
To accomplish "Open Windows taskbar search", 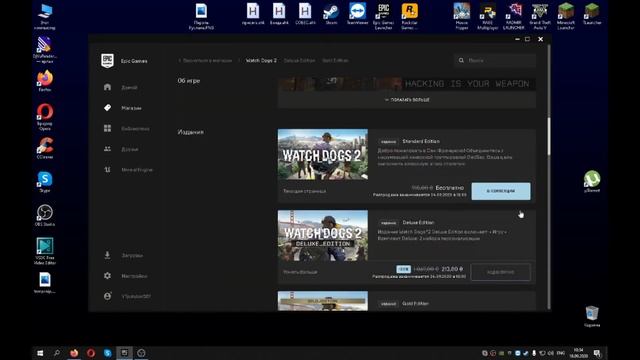I will click(57, 353).
